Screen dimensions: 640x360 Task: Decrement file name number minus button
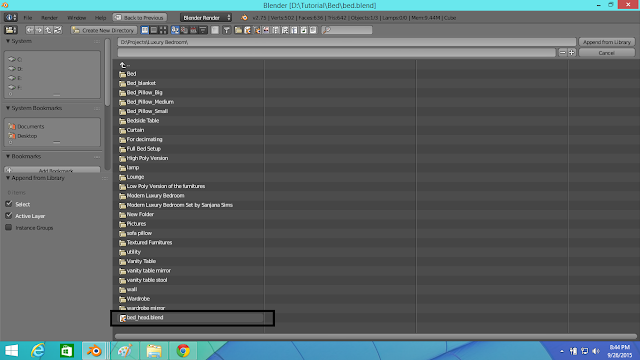(562, 53)
